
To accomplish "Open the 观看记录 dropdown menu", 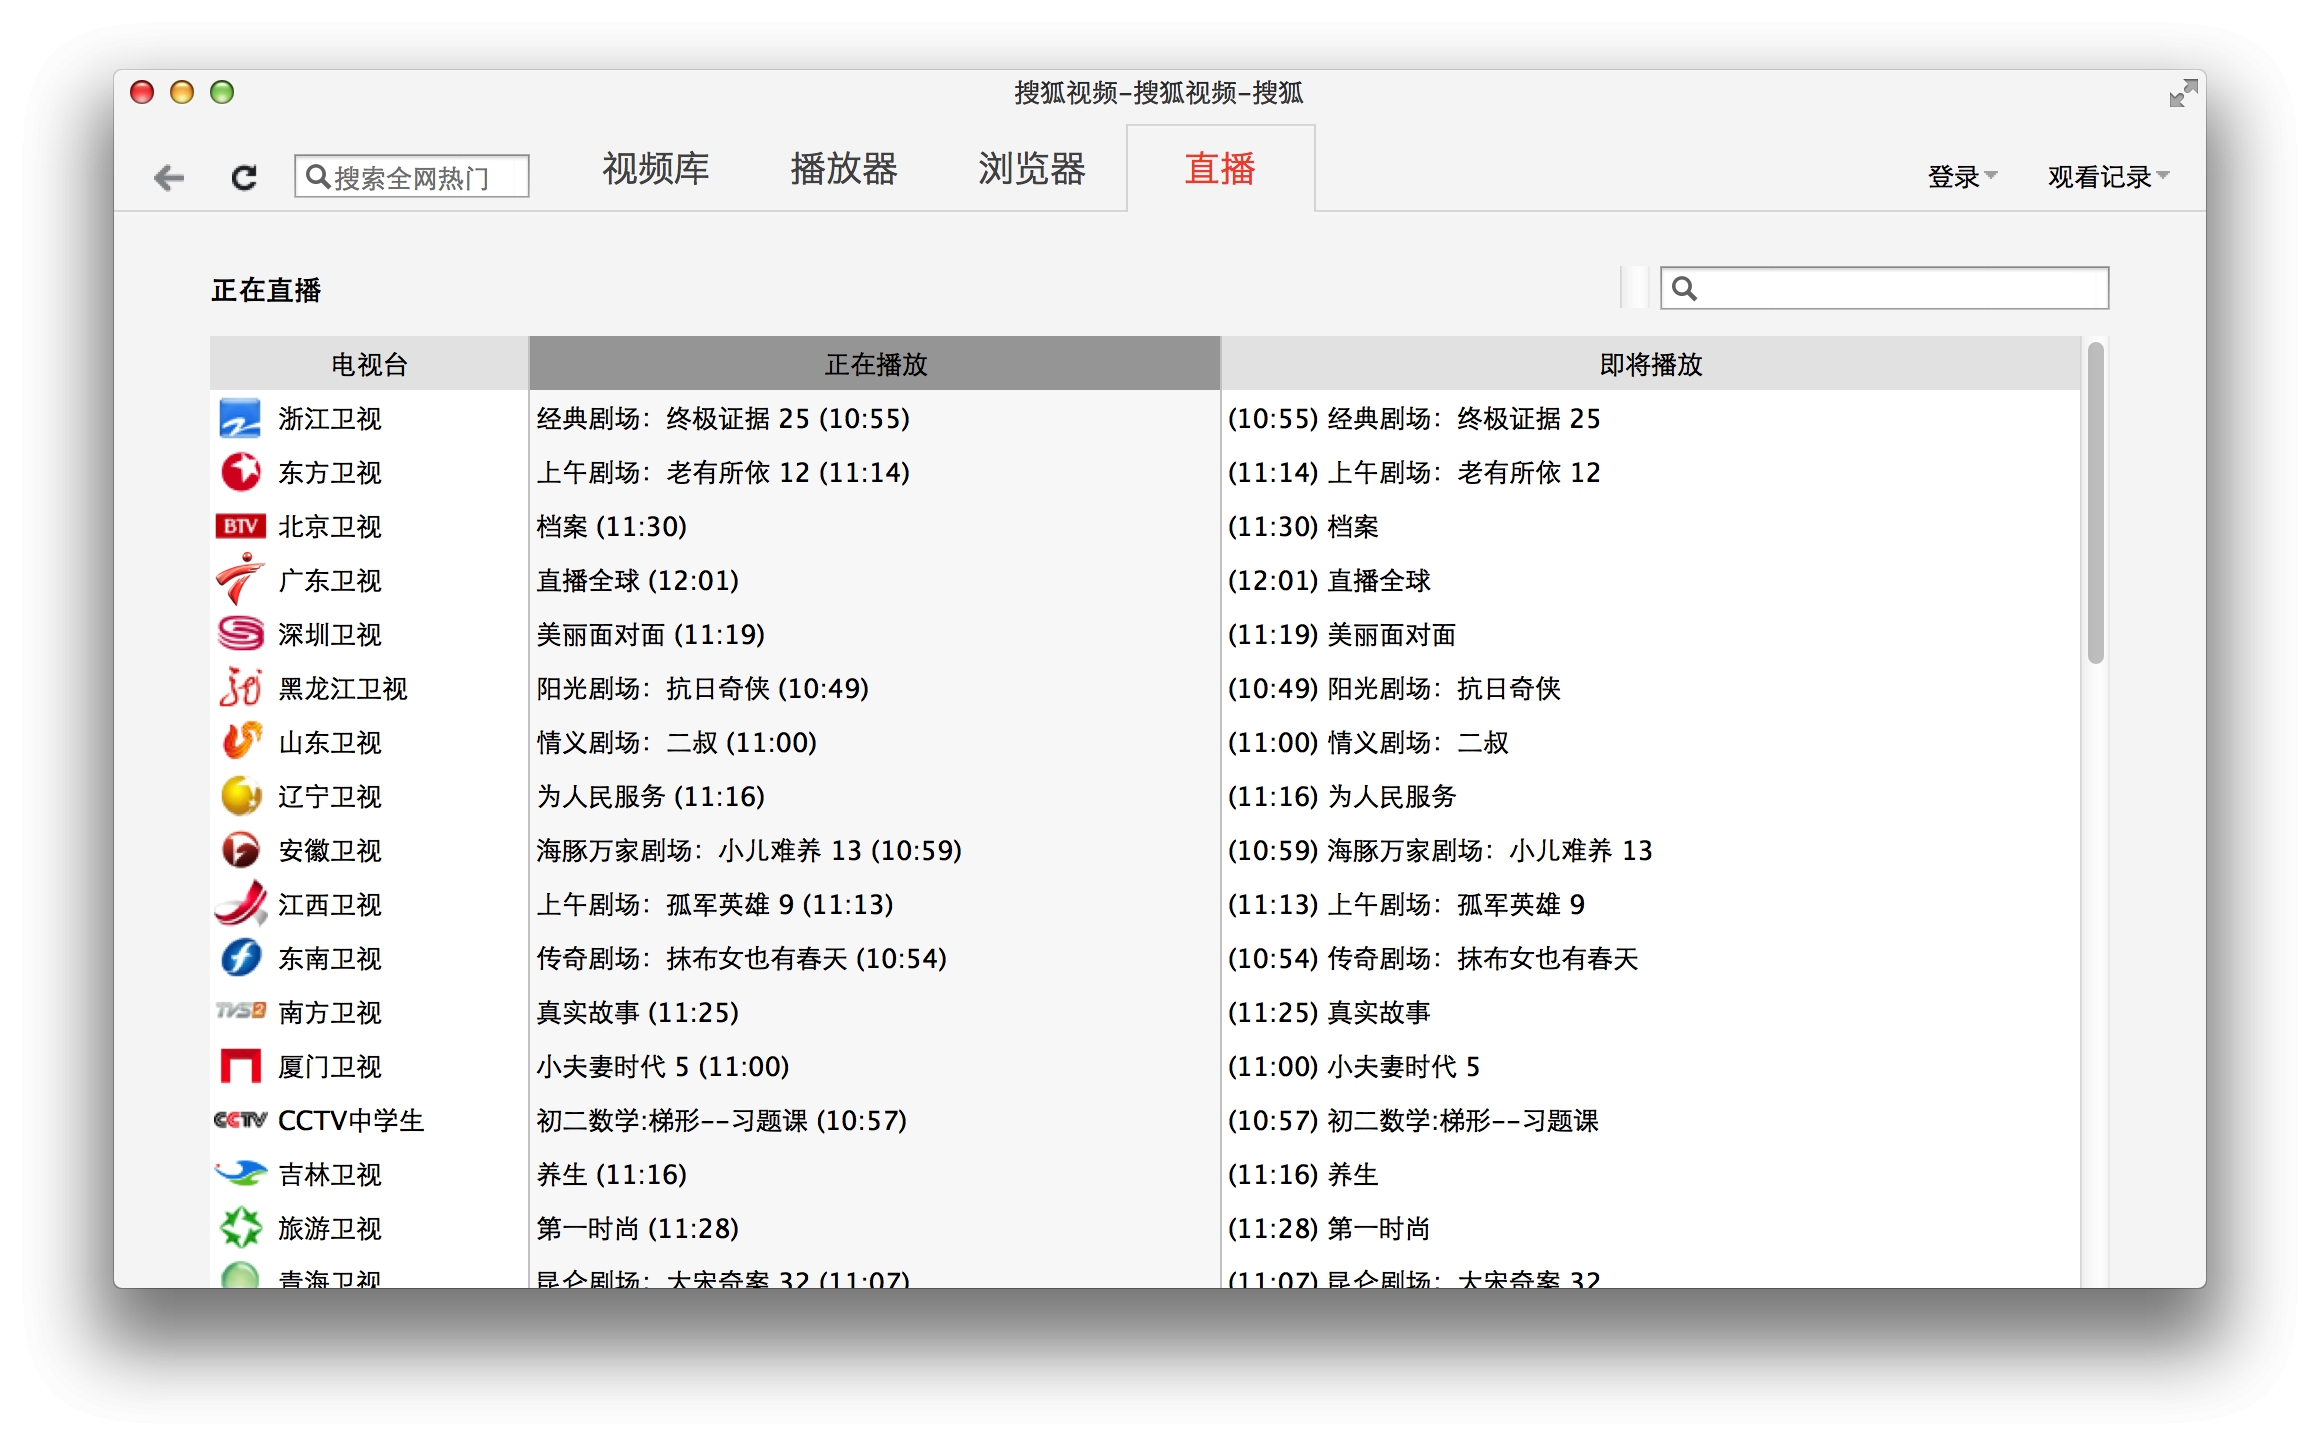I will point(2108,177).
